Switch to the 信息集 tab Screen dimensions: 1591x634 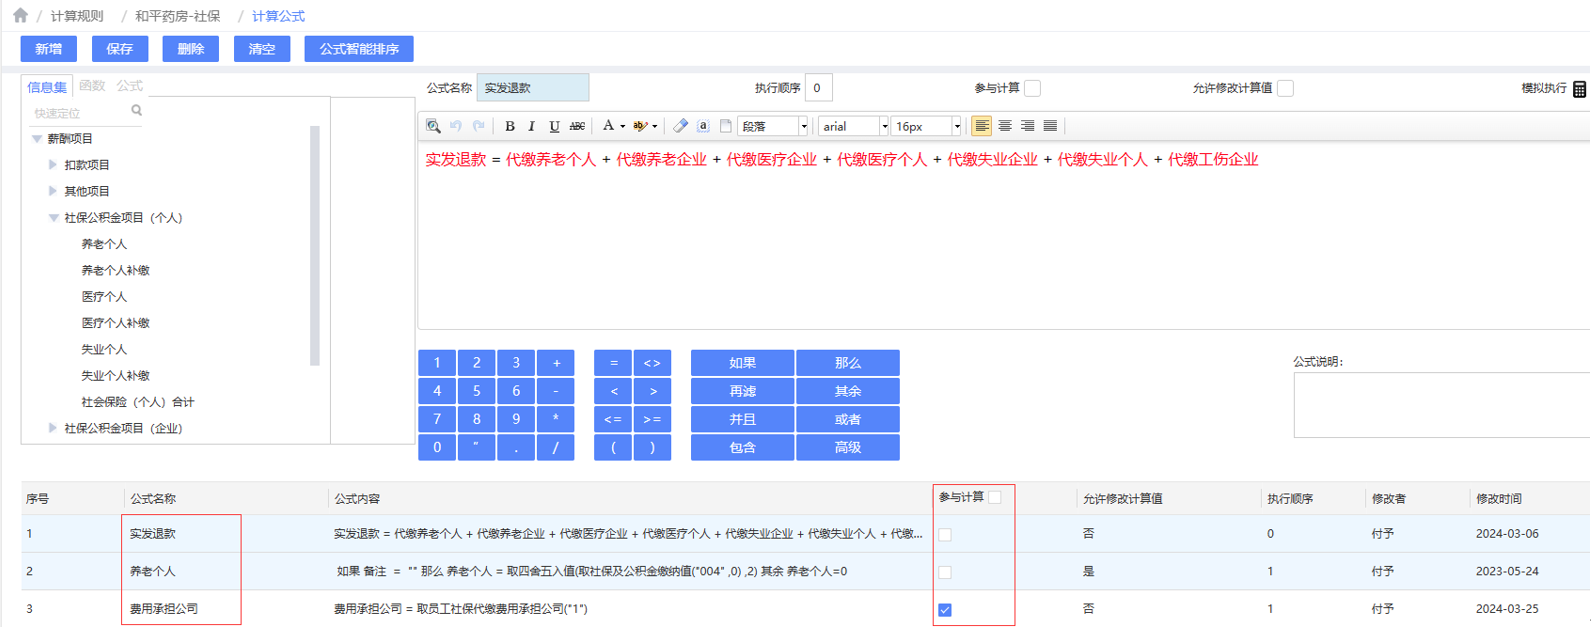[x=47, y=87]
